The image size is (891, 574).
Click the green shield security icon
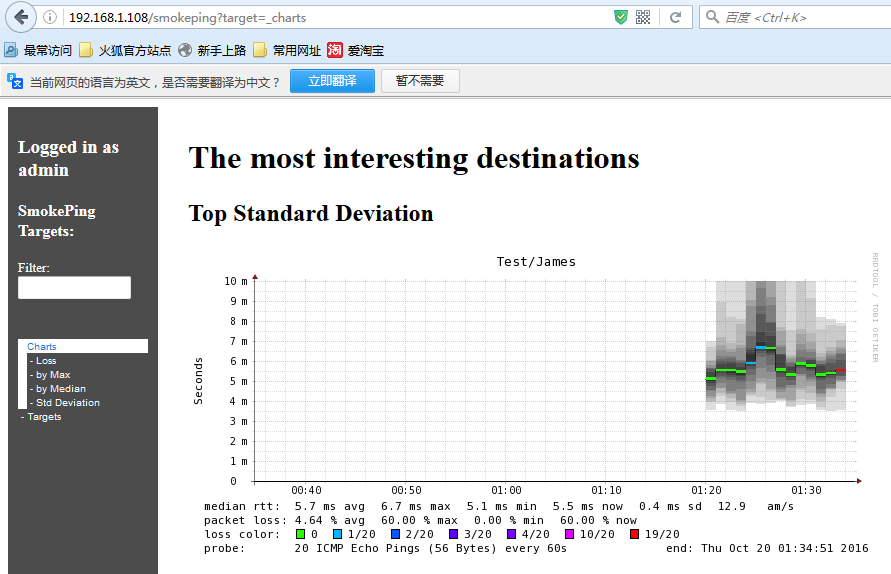pyautogui.click(x=621, y=18)
